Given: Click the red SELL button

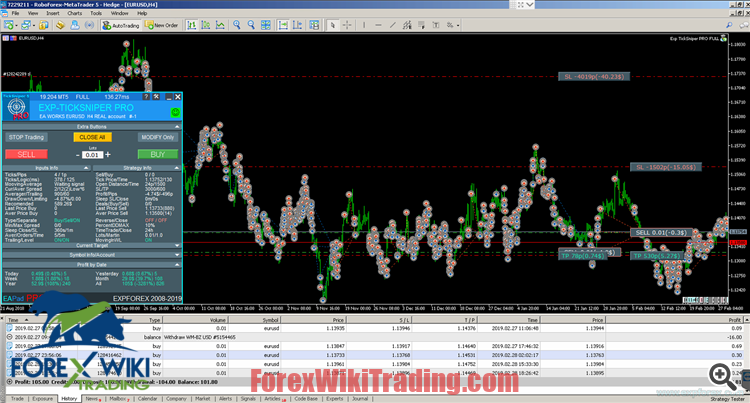Looking at the screenshot, I should coord(26,154).
